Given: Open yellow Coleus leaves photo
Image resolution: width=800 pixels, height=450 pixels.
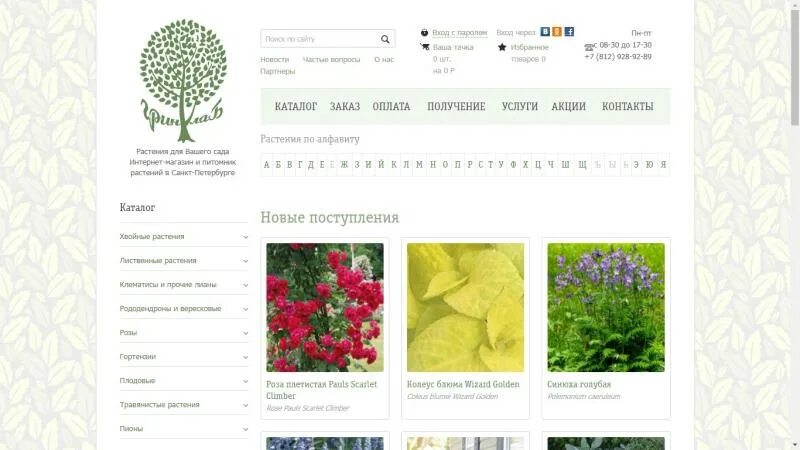Looking at the screenshot, I should tap(465, 307).
